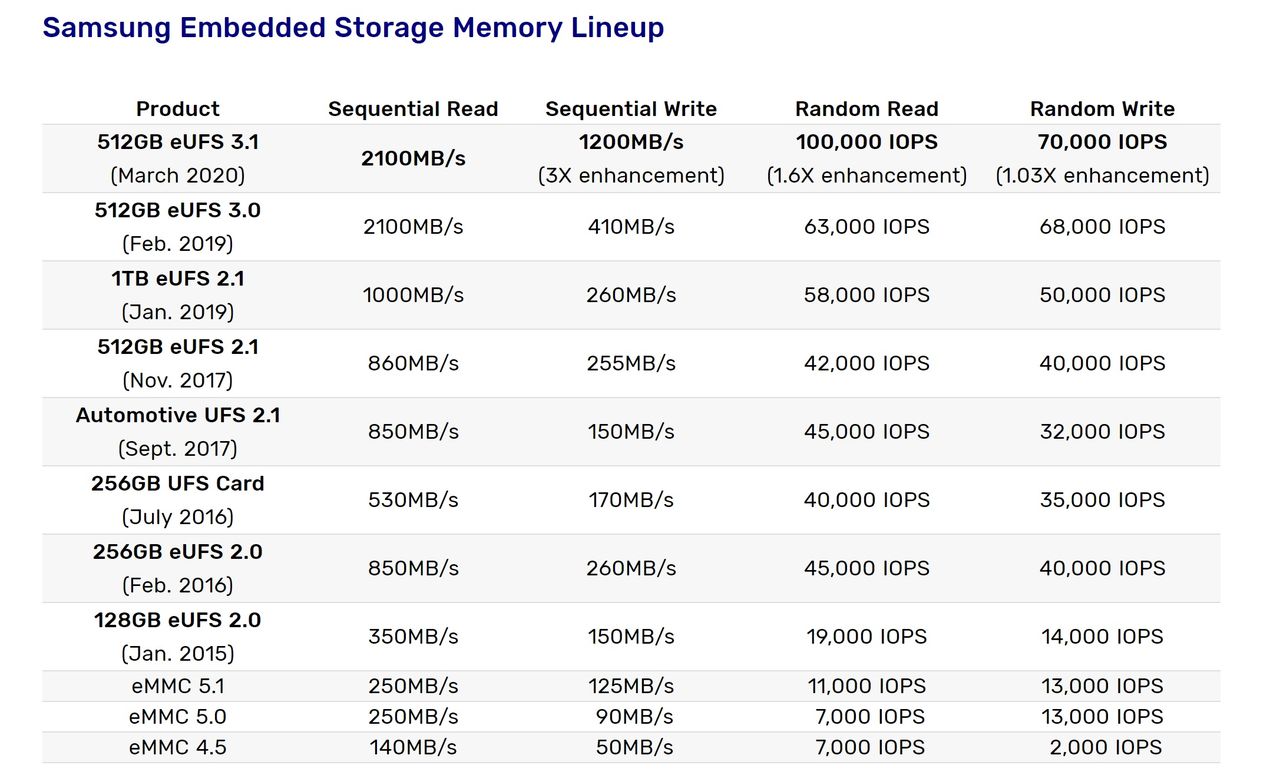1280x775 pixels.
Task: Click the Sequential Write column header
Action: click(631, 109)
